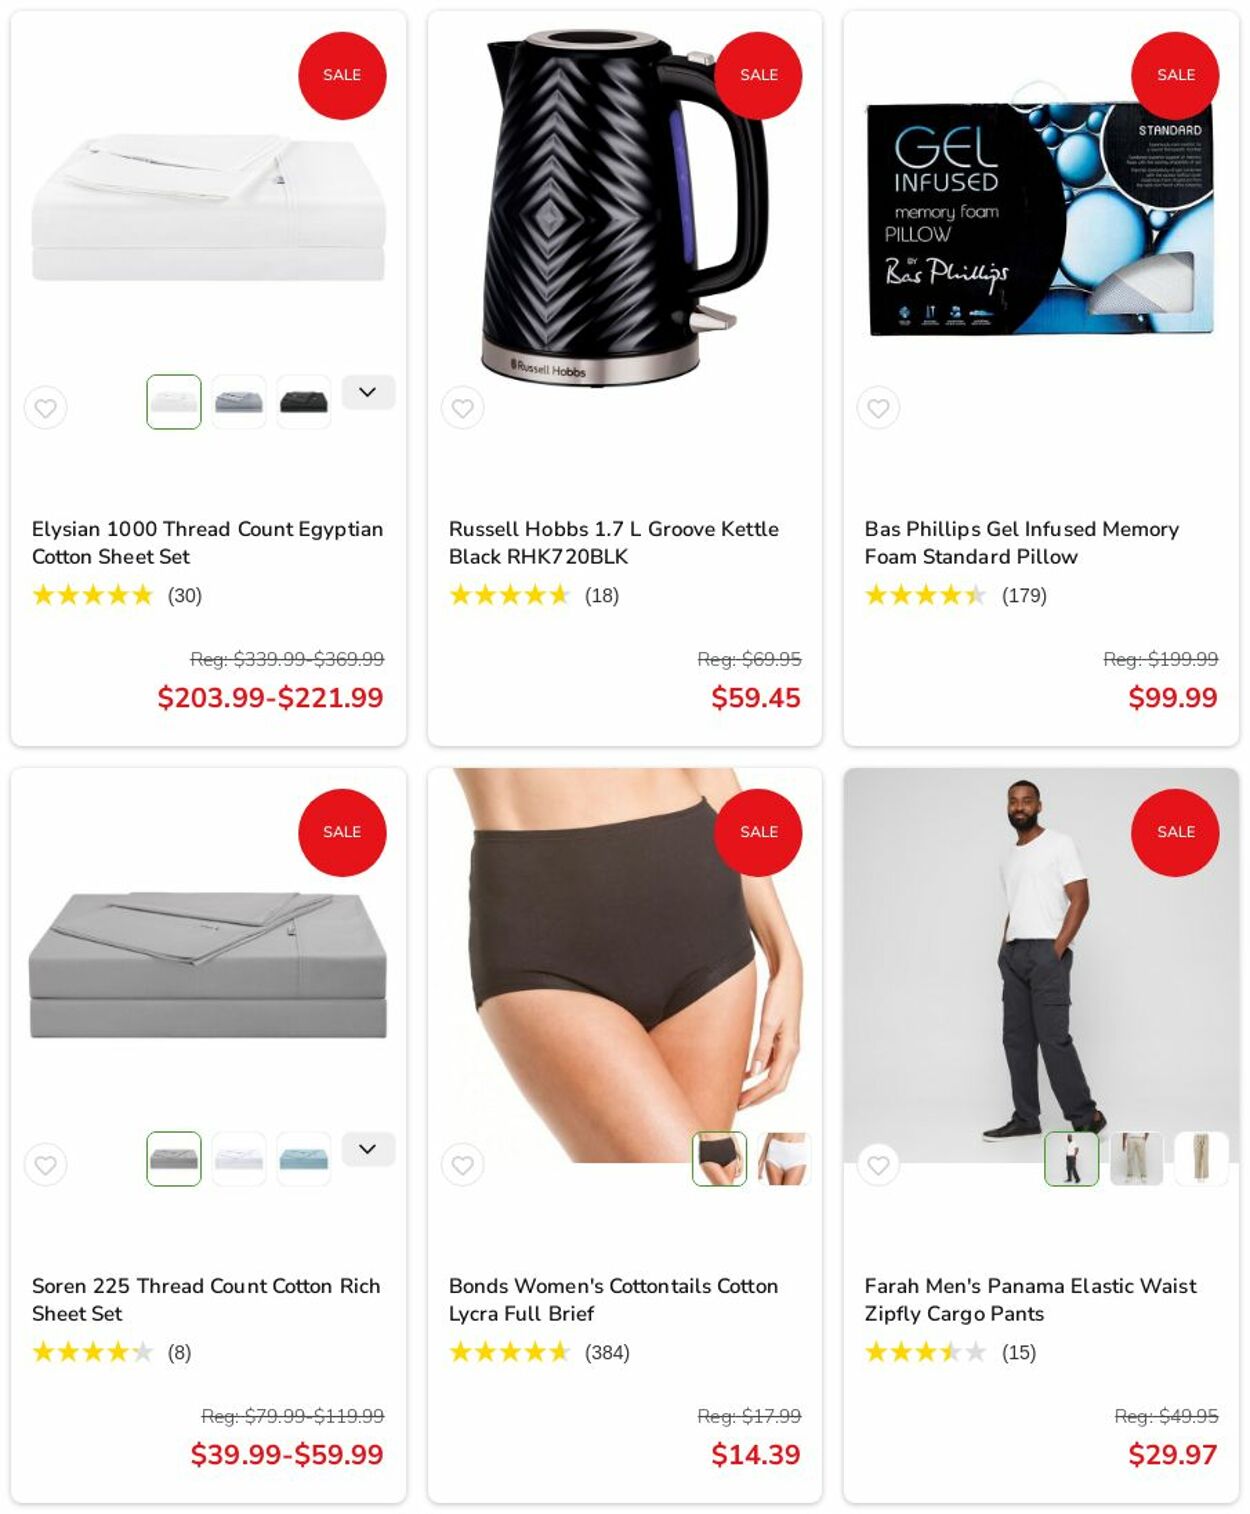The image size is (1250, 1514).
Task: Select white Elysian sheet colour swatch
Action: click(x=174, y=402)
